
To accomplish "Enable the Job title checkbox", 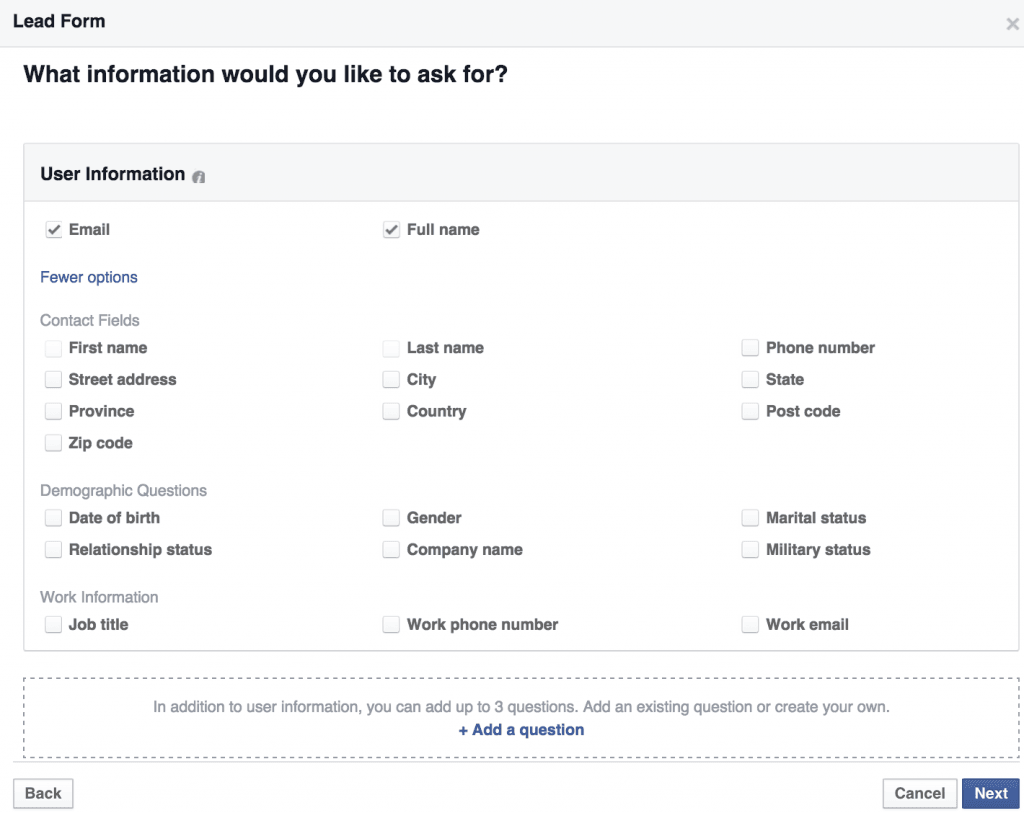I will point(54,625).
